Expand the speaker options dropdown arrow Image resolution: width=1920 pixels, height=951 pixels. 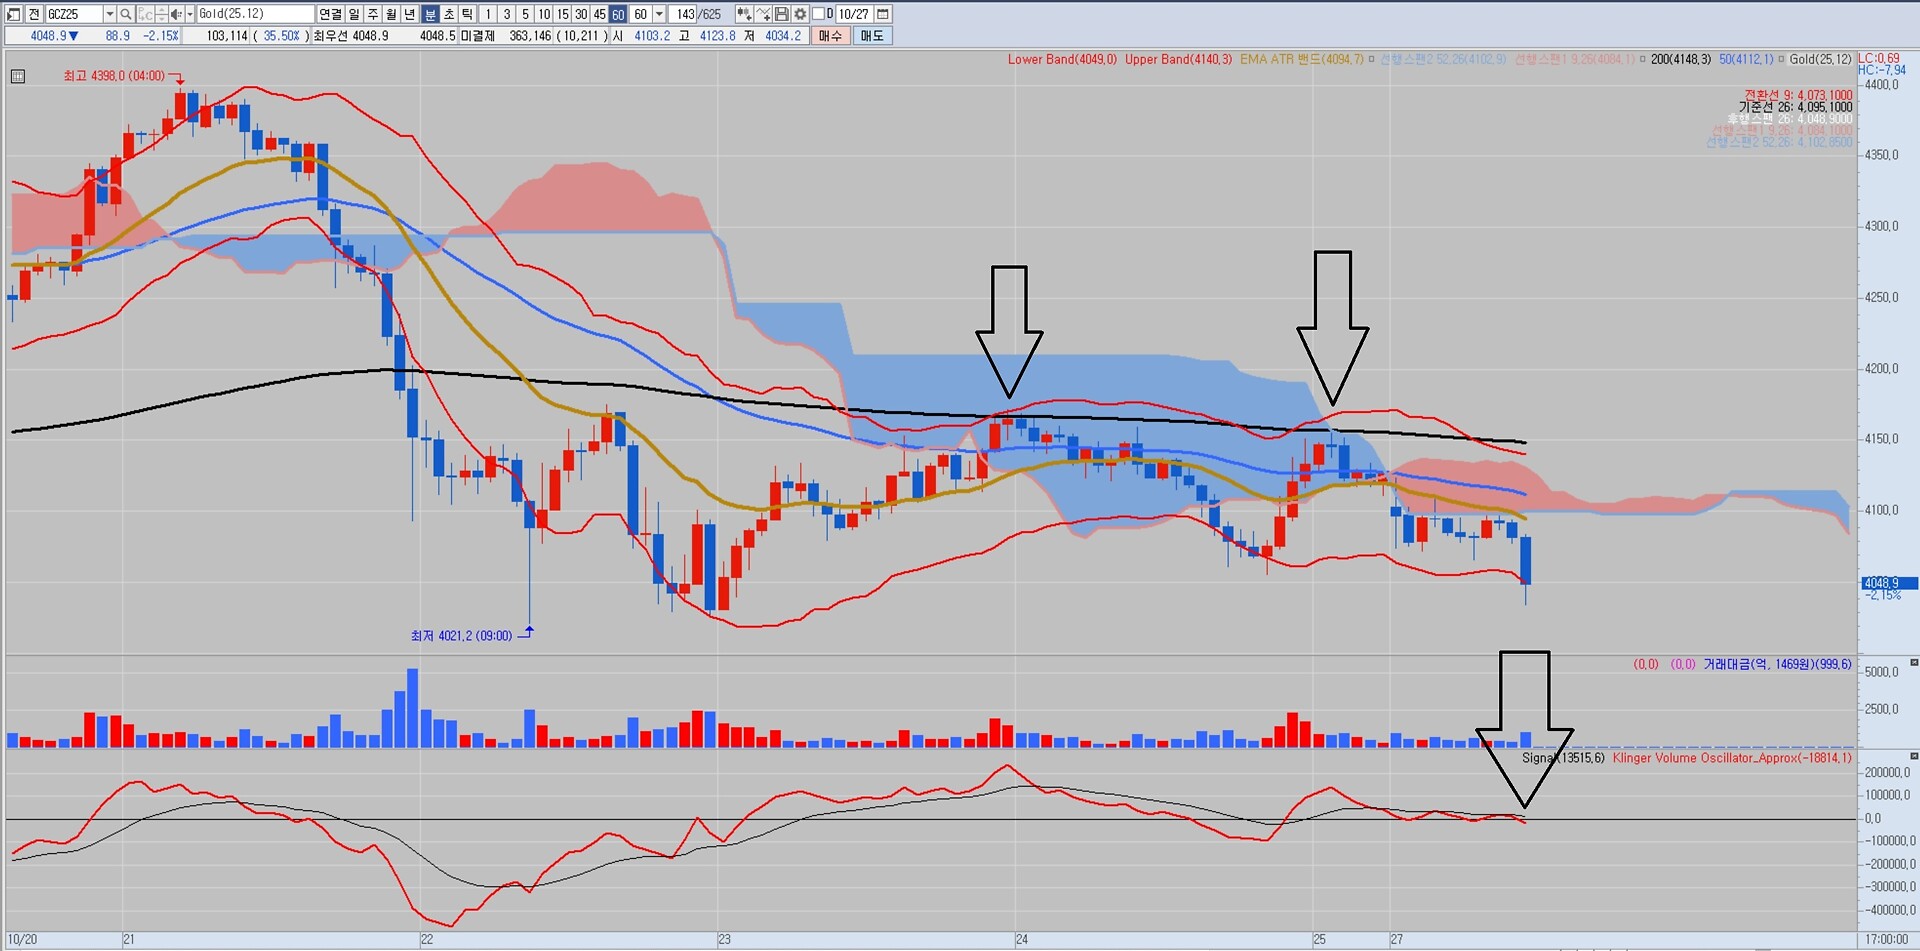(190, 14)
